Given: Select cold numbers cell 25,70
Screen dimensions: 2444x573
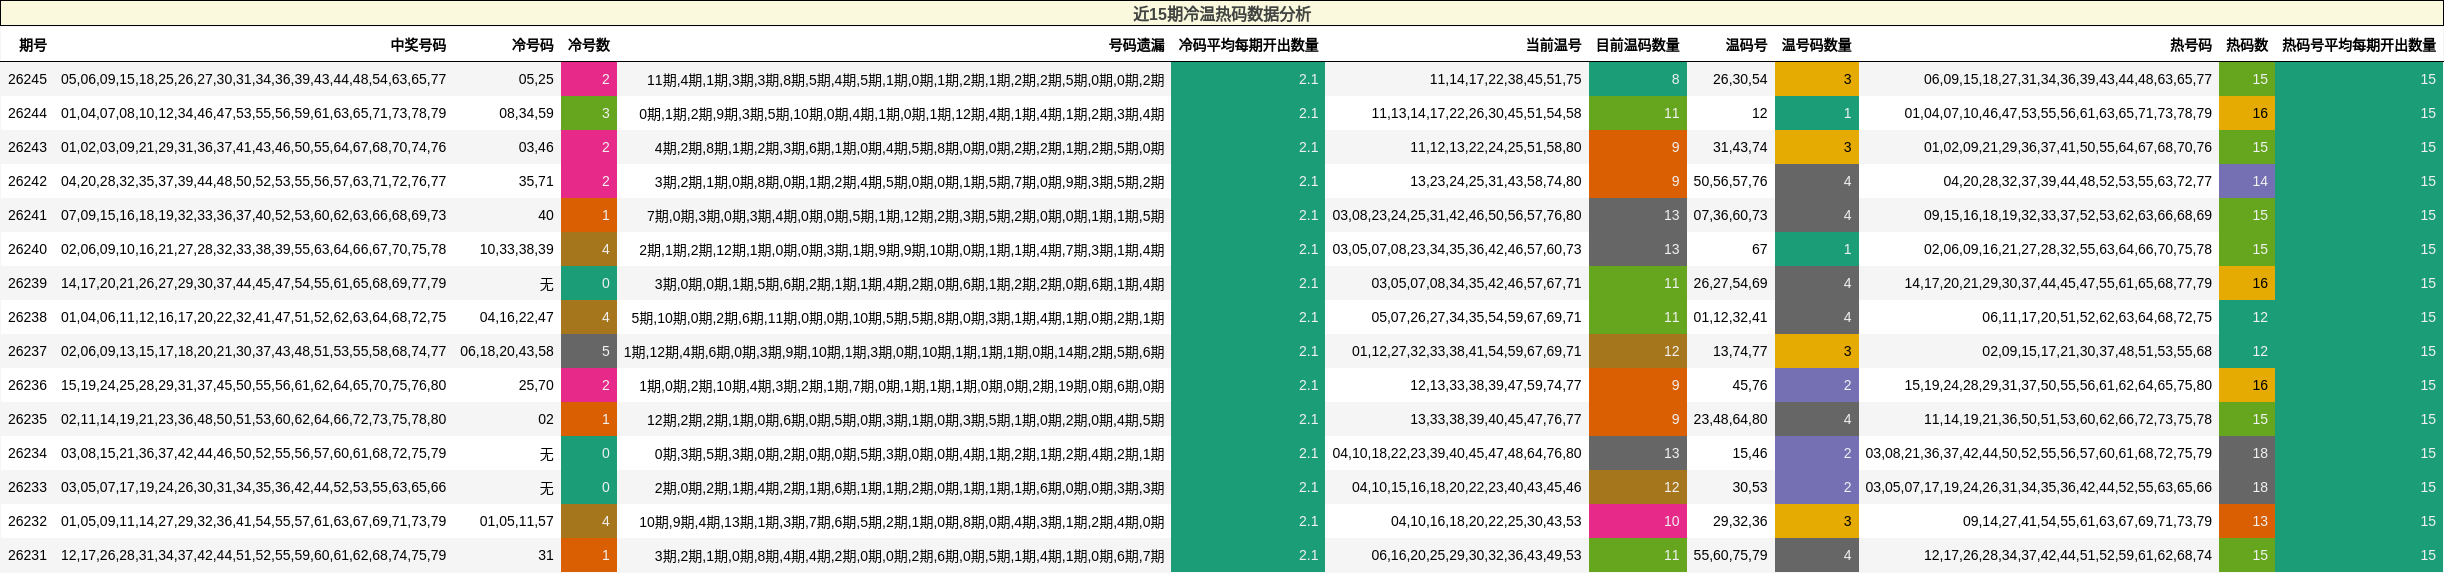Looking at the screenshot, I should [536, 385].
